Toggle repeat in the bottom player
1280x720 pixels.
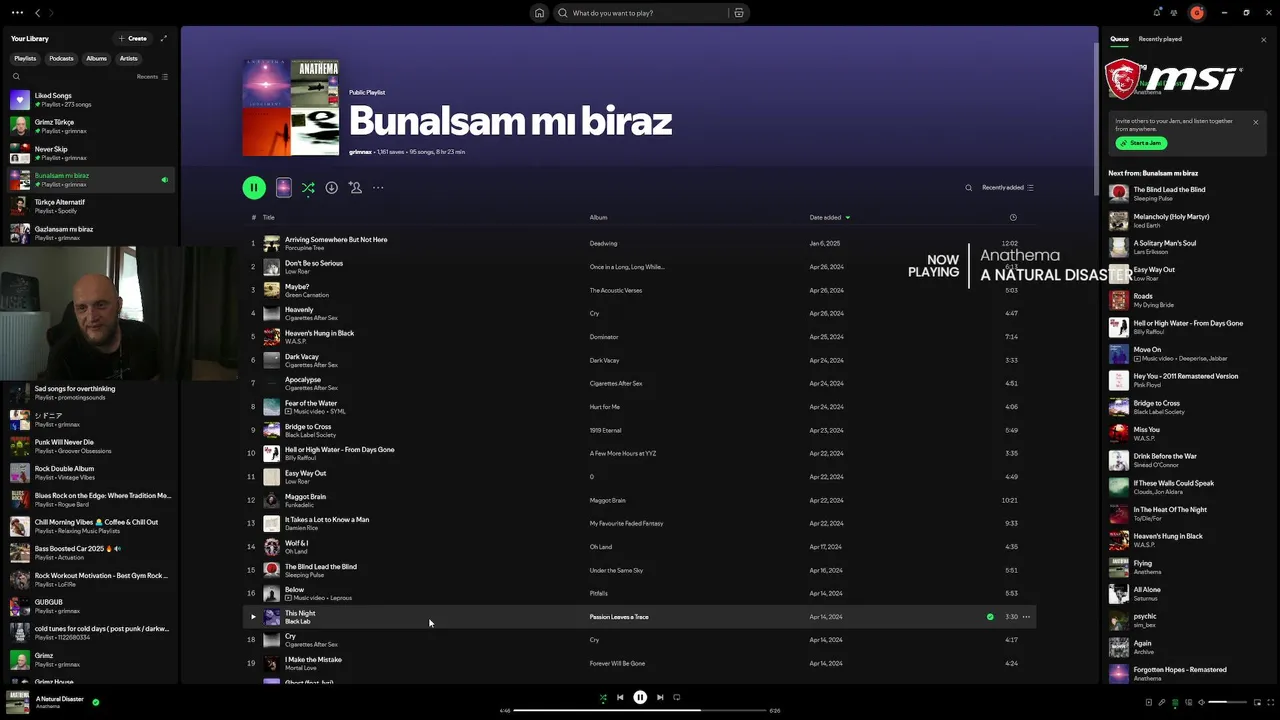point(677,698)
